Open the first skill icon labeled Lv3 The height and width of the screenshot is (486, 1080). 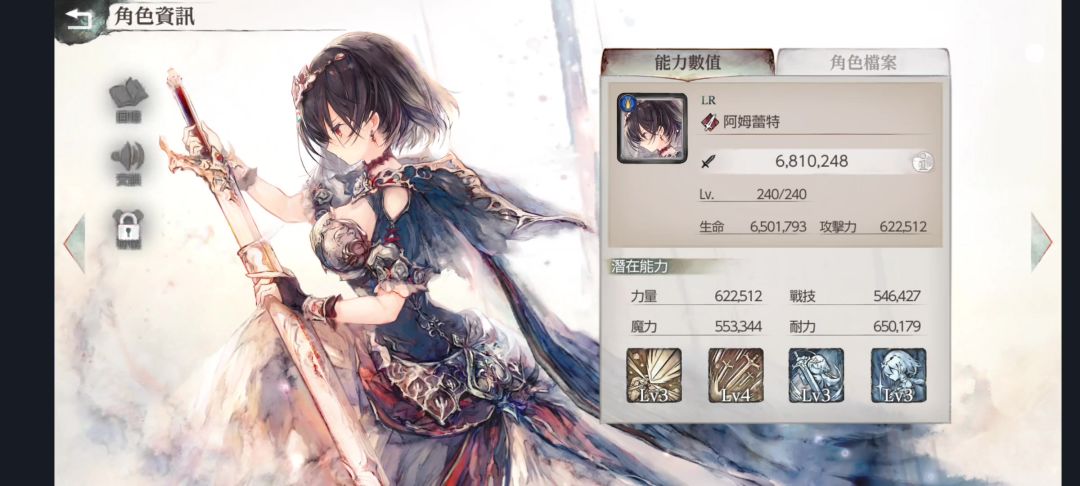click(x=654, y=375)
